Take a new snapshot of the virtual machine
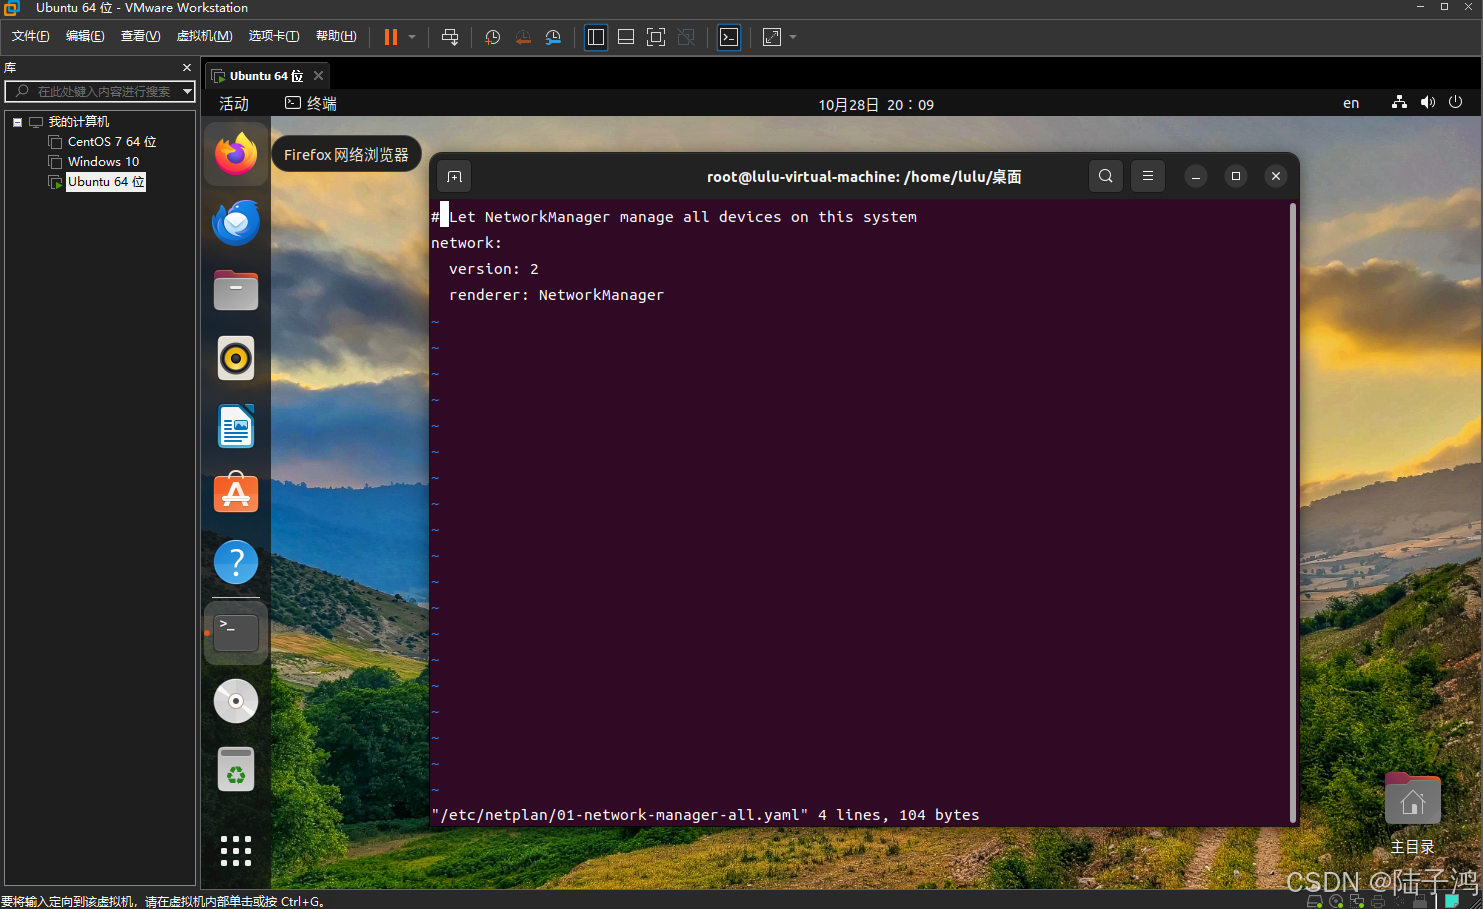Screen dimensions: 1483x909 (491, 37)
